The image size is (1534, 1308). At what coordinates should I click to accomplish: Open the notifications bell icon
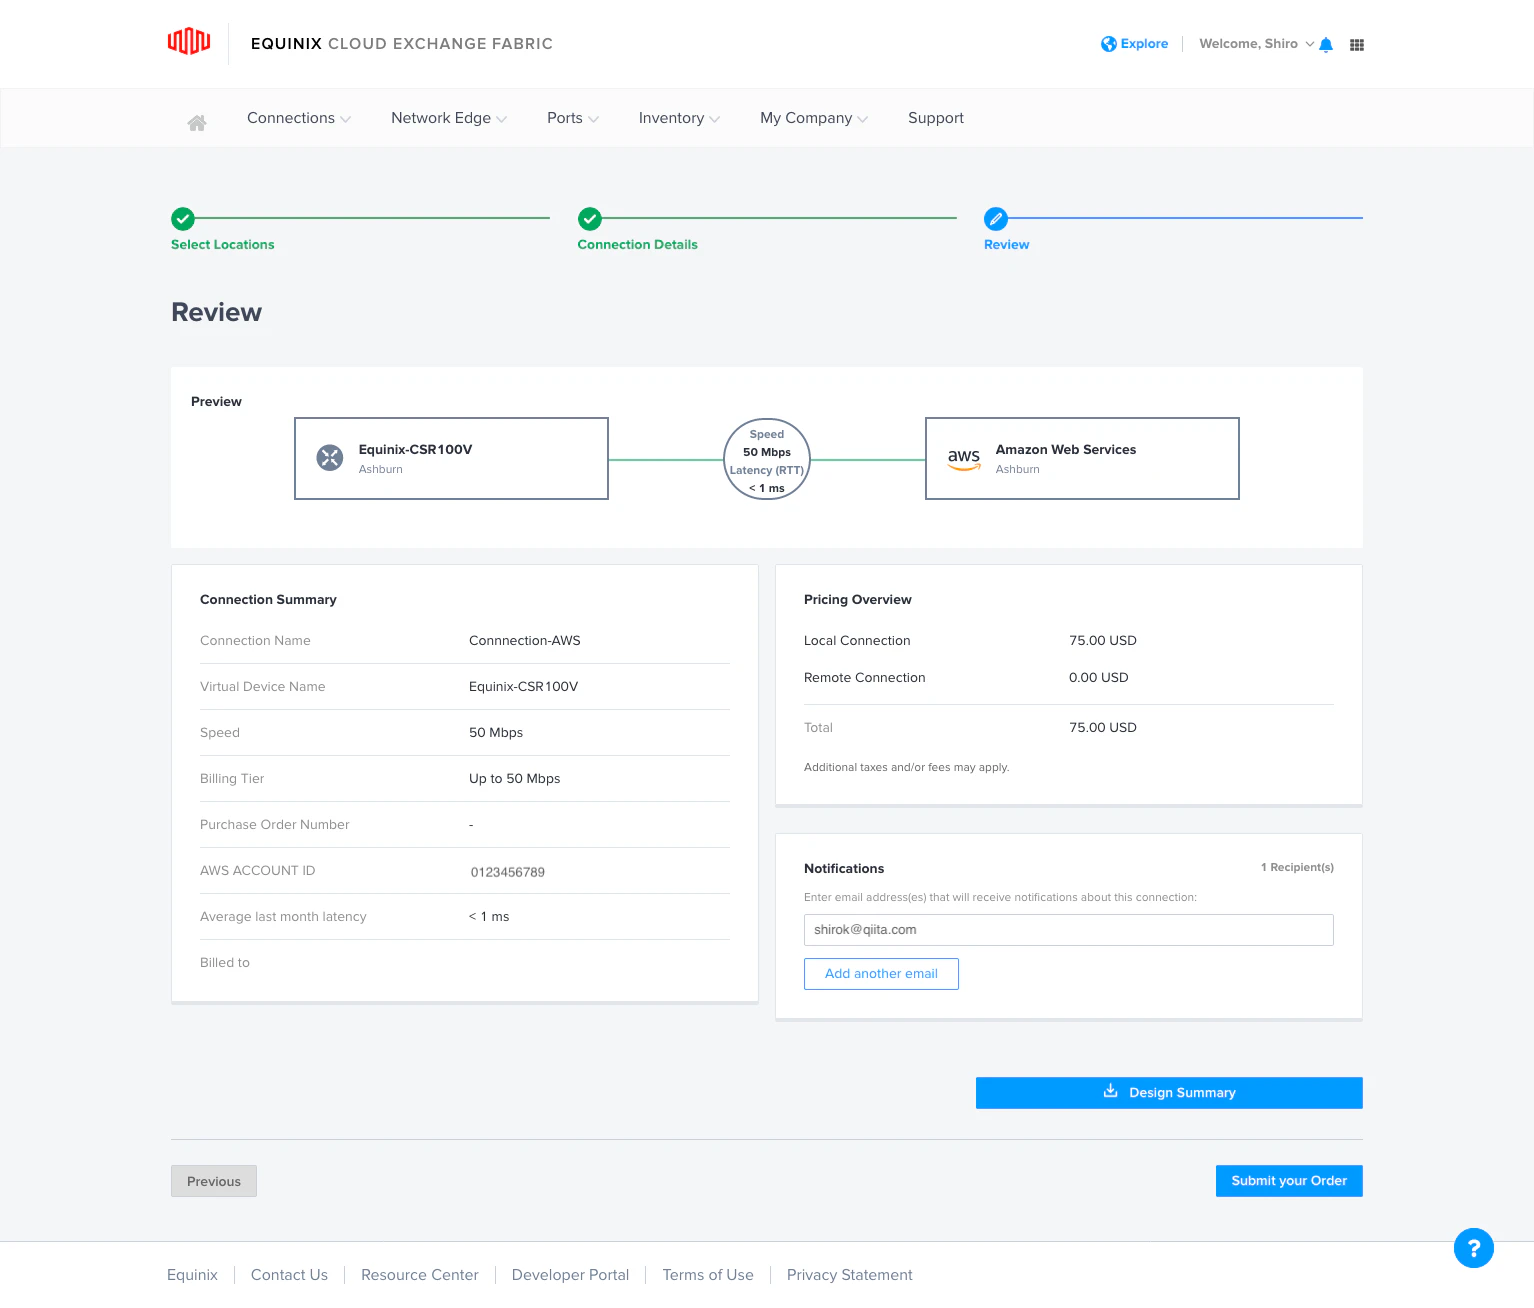1326,44
